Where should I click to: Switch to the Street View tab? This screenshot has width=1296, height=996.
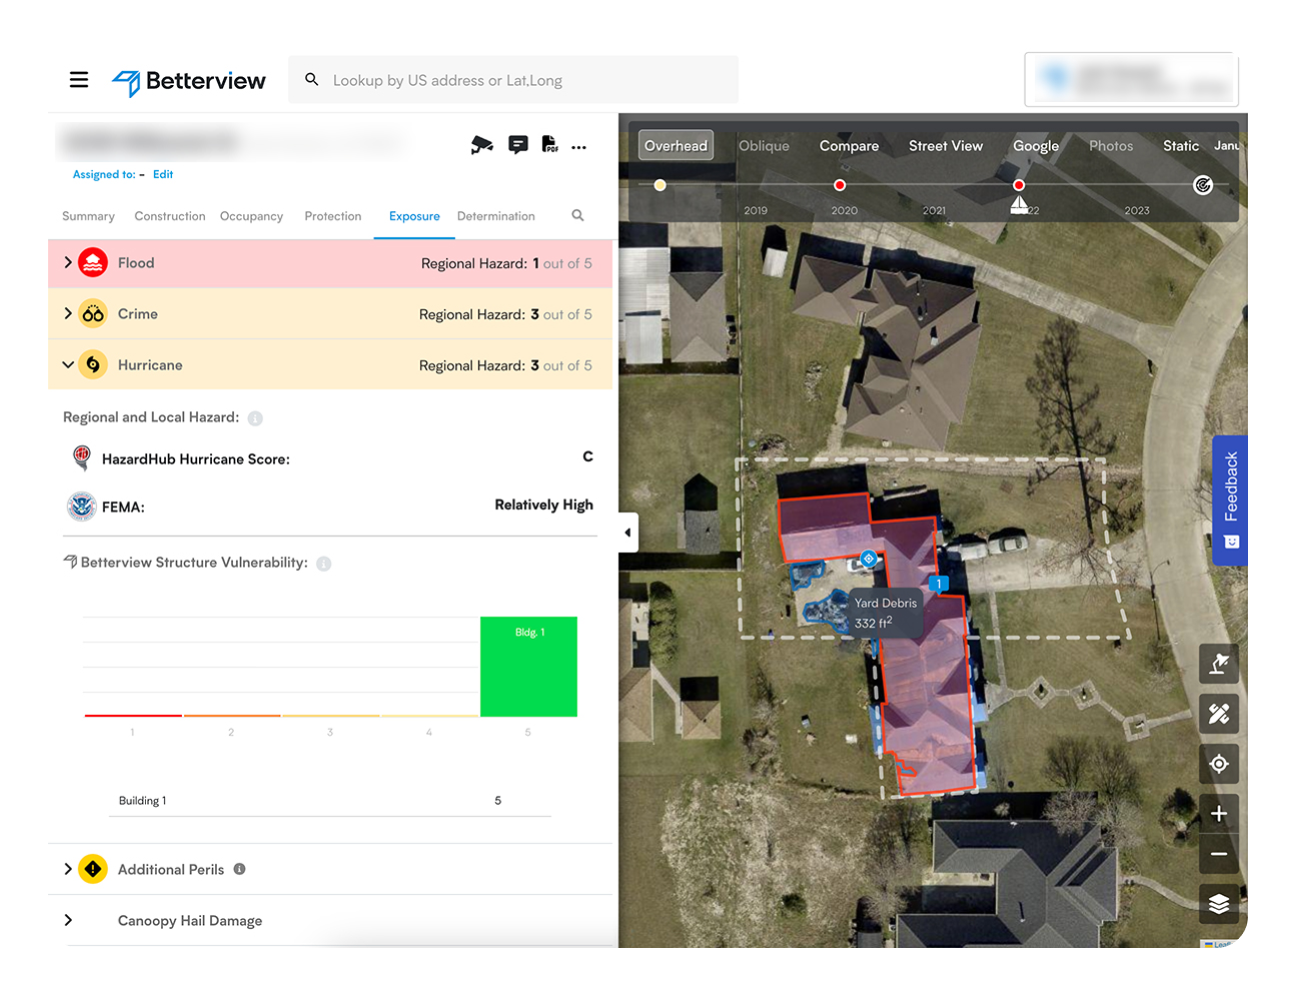click(945, 146)
